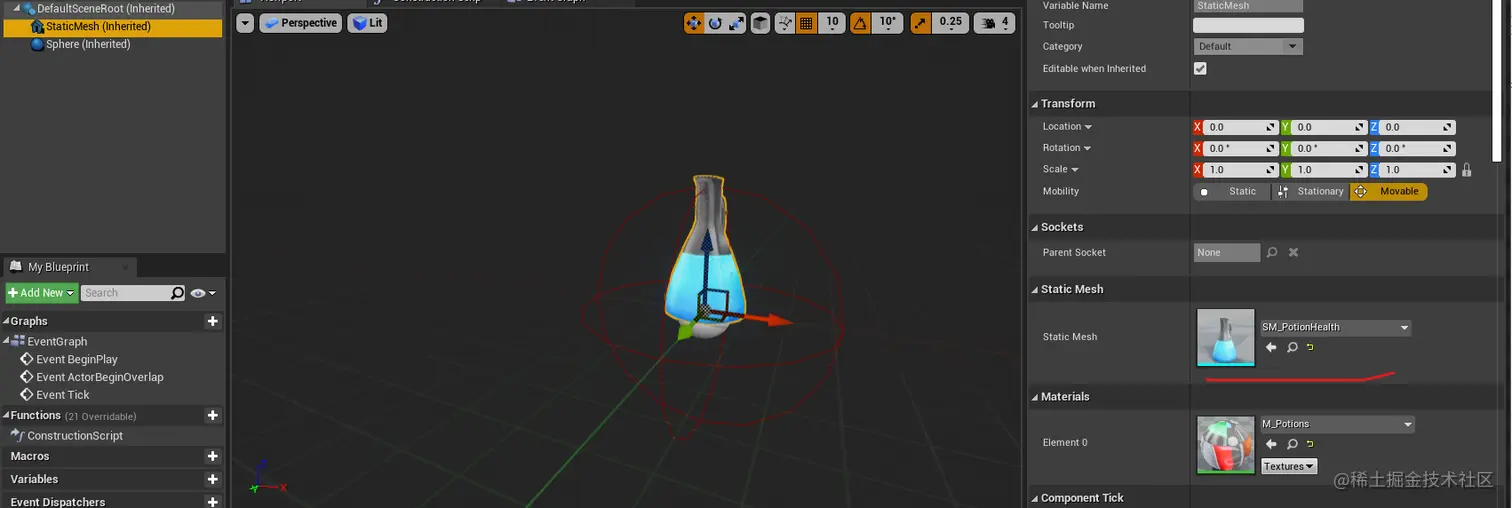
Task: Collapse the Graphs section
Action: (6, 321)
